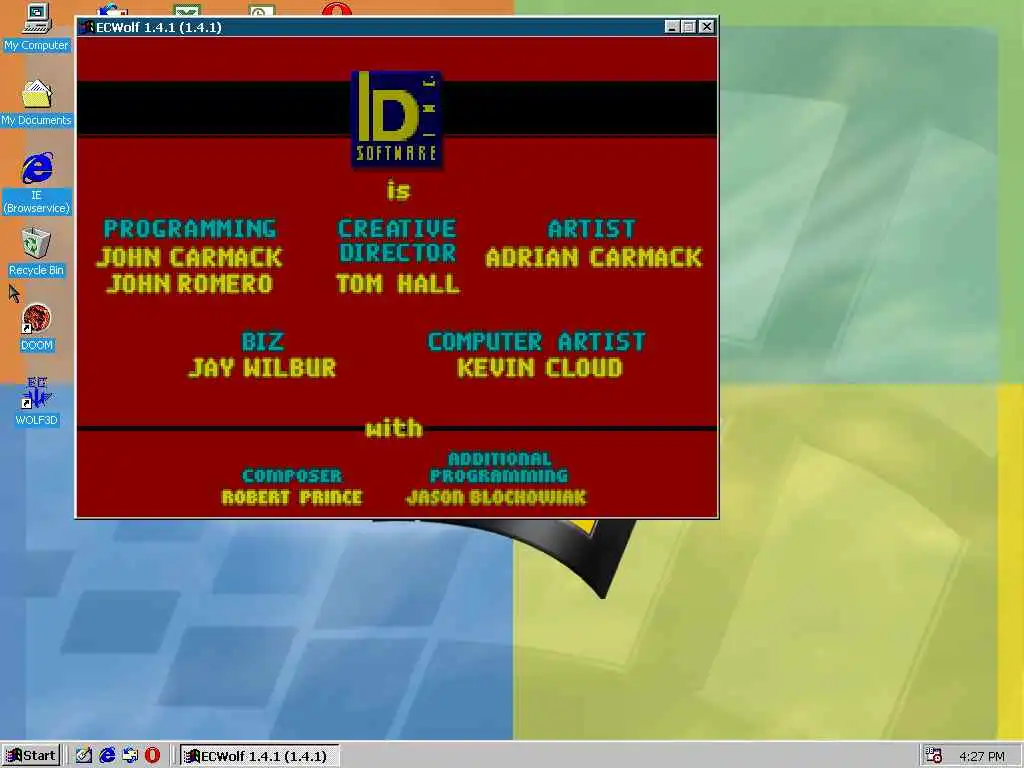Click the 'ADRIAN CARMACK' credit text
Screen dimensions: 1024x768
point(594,257)
